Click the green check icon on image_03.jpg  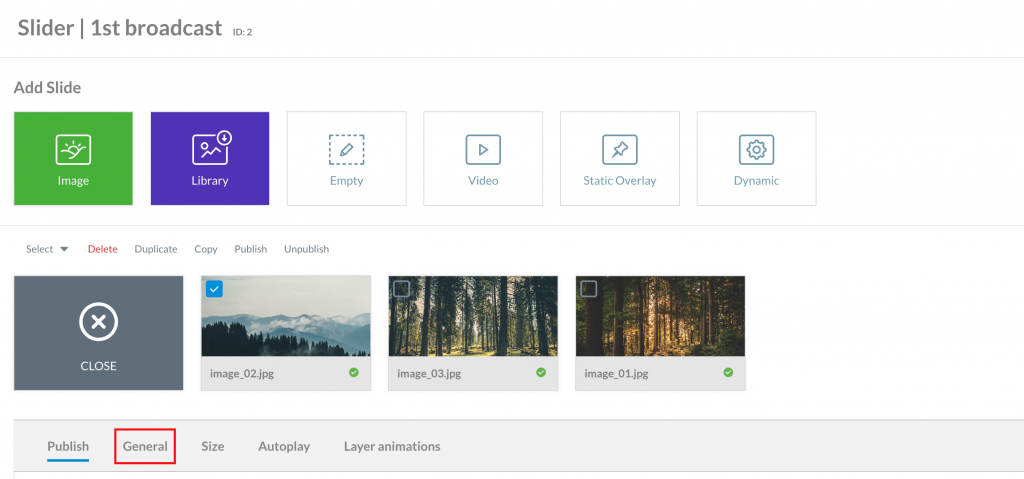click(541, 372)
